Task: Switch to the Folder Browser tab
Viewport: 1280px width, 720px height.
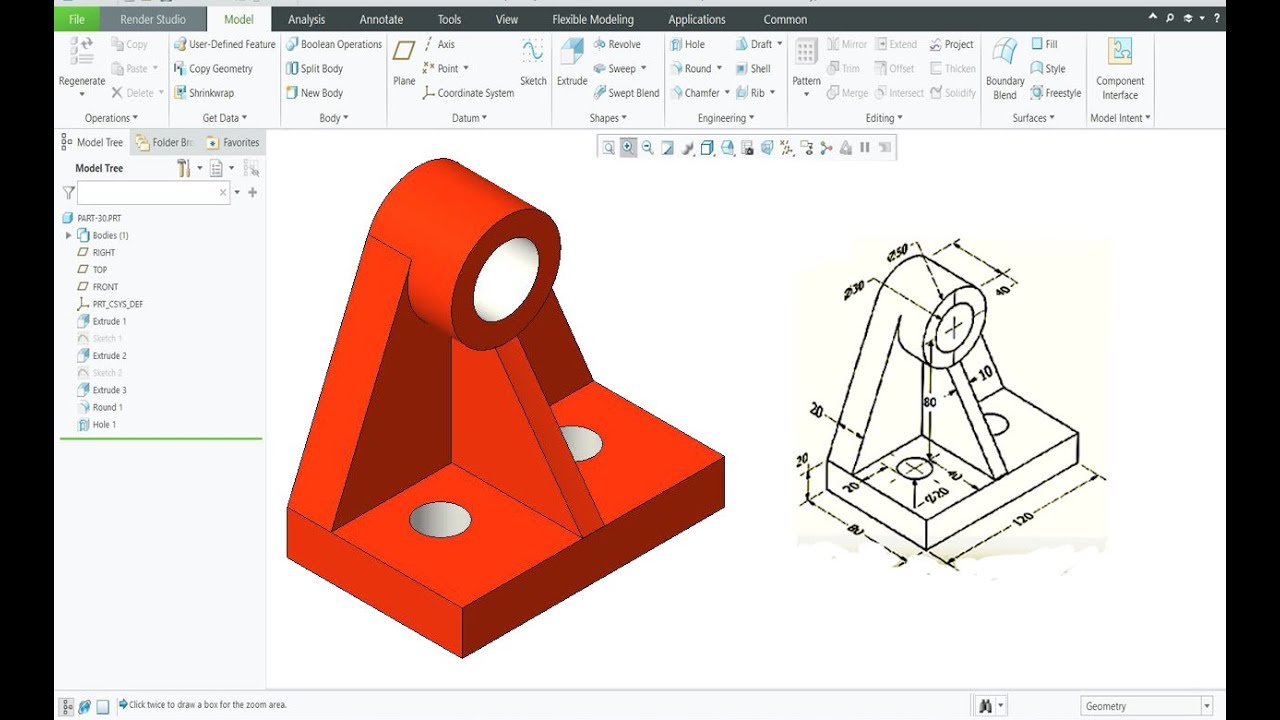Action: (164, 142)
